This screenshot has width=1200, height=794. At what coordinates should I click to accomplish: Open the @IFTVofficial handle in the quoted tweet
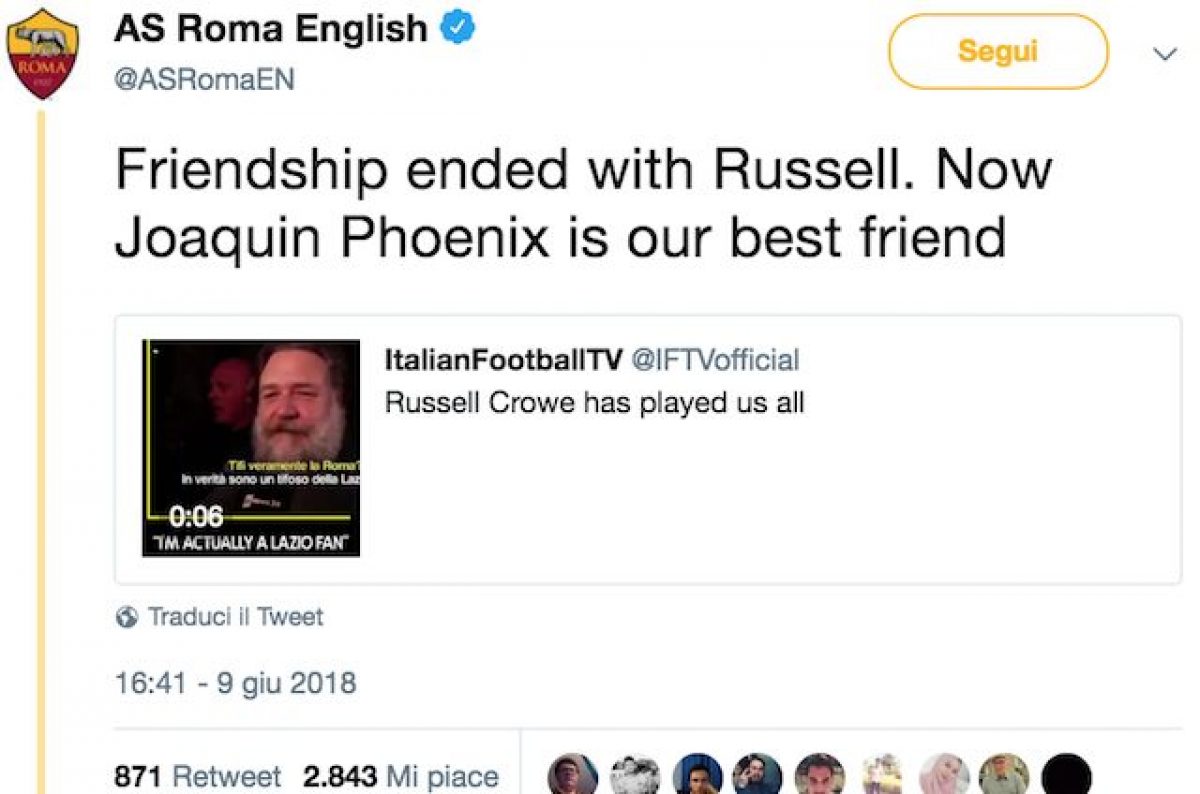point(714,360)
